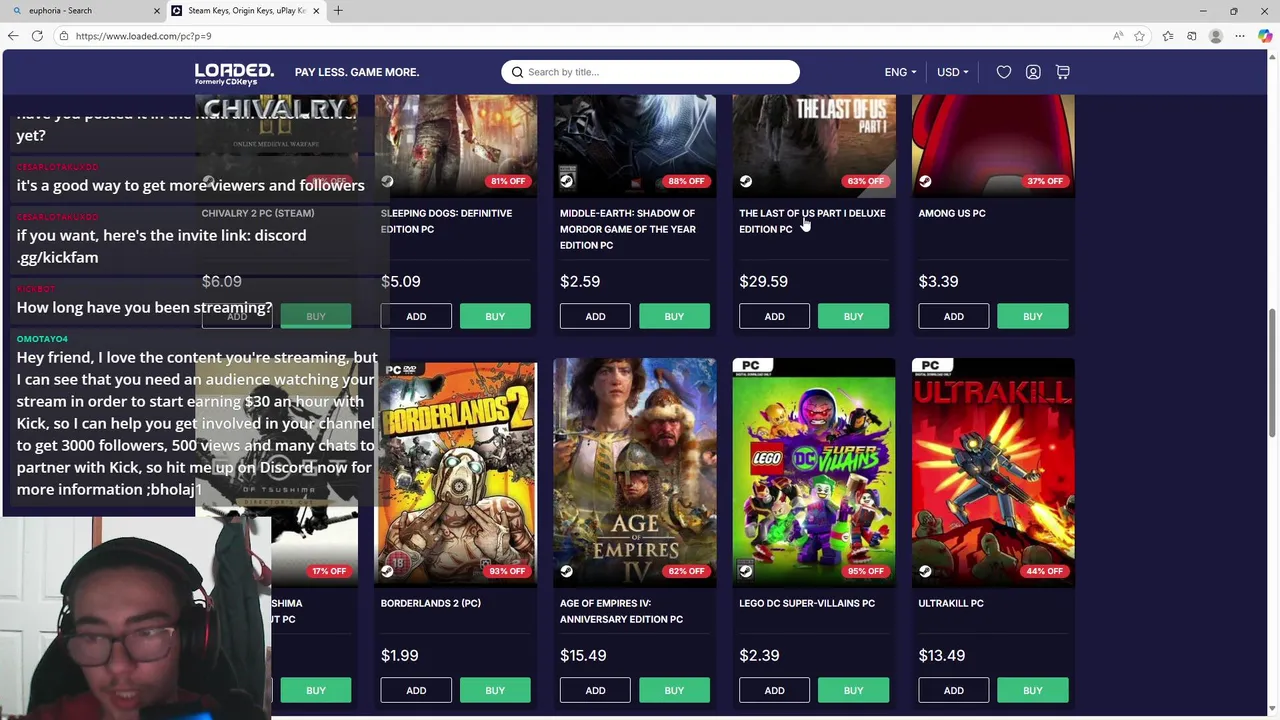
Task: Add LEGO DC Super-Villains to cart
Action: coord(774,690)
